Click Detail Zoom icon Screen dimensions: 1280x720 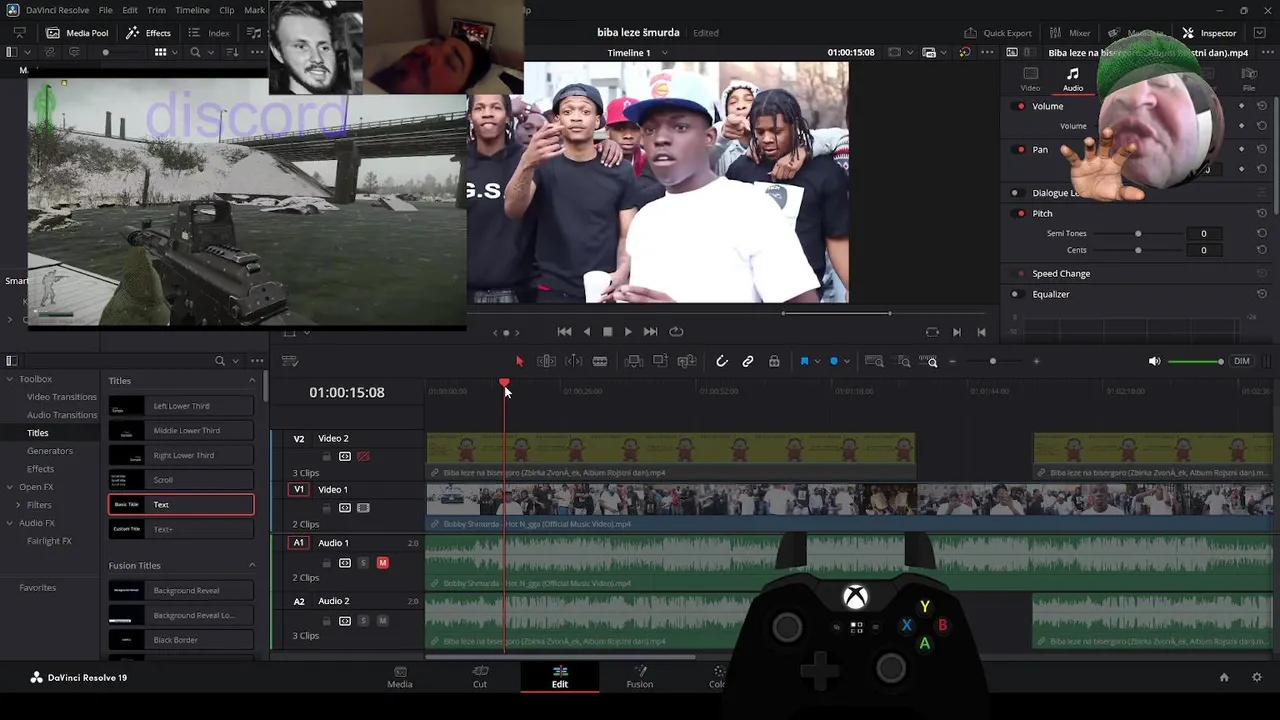tap(901, 361)
